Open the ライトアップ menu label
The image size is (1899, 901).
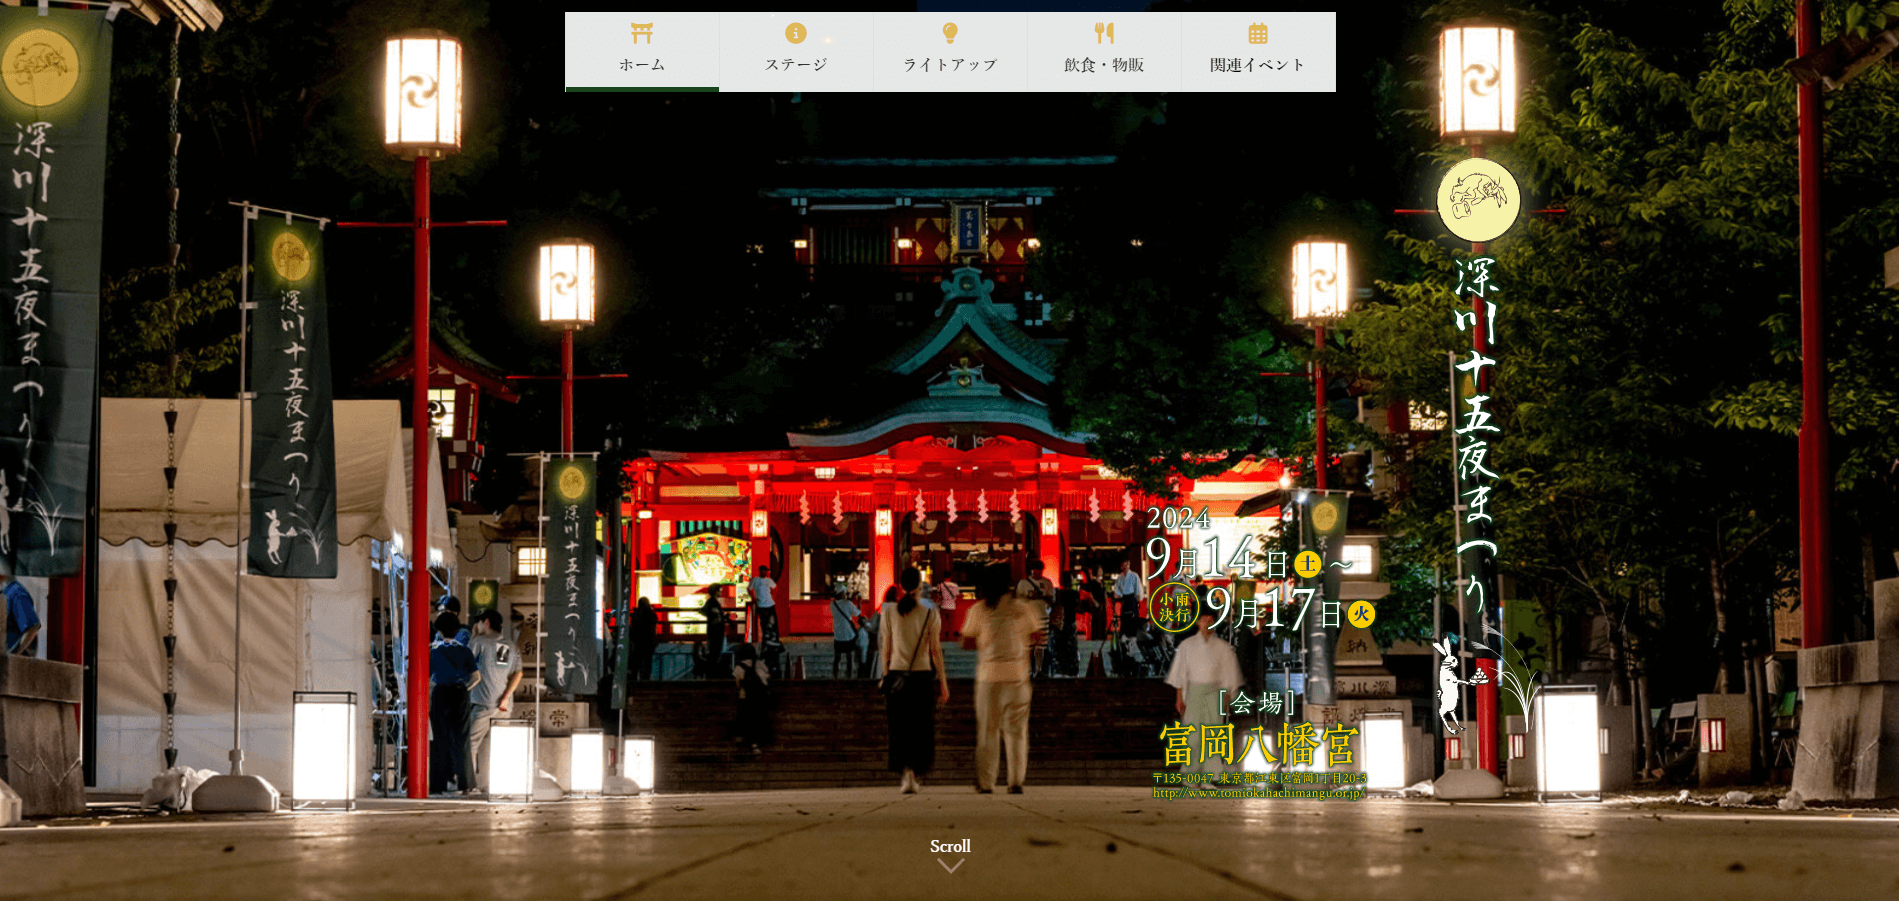(x=950, y=65)
